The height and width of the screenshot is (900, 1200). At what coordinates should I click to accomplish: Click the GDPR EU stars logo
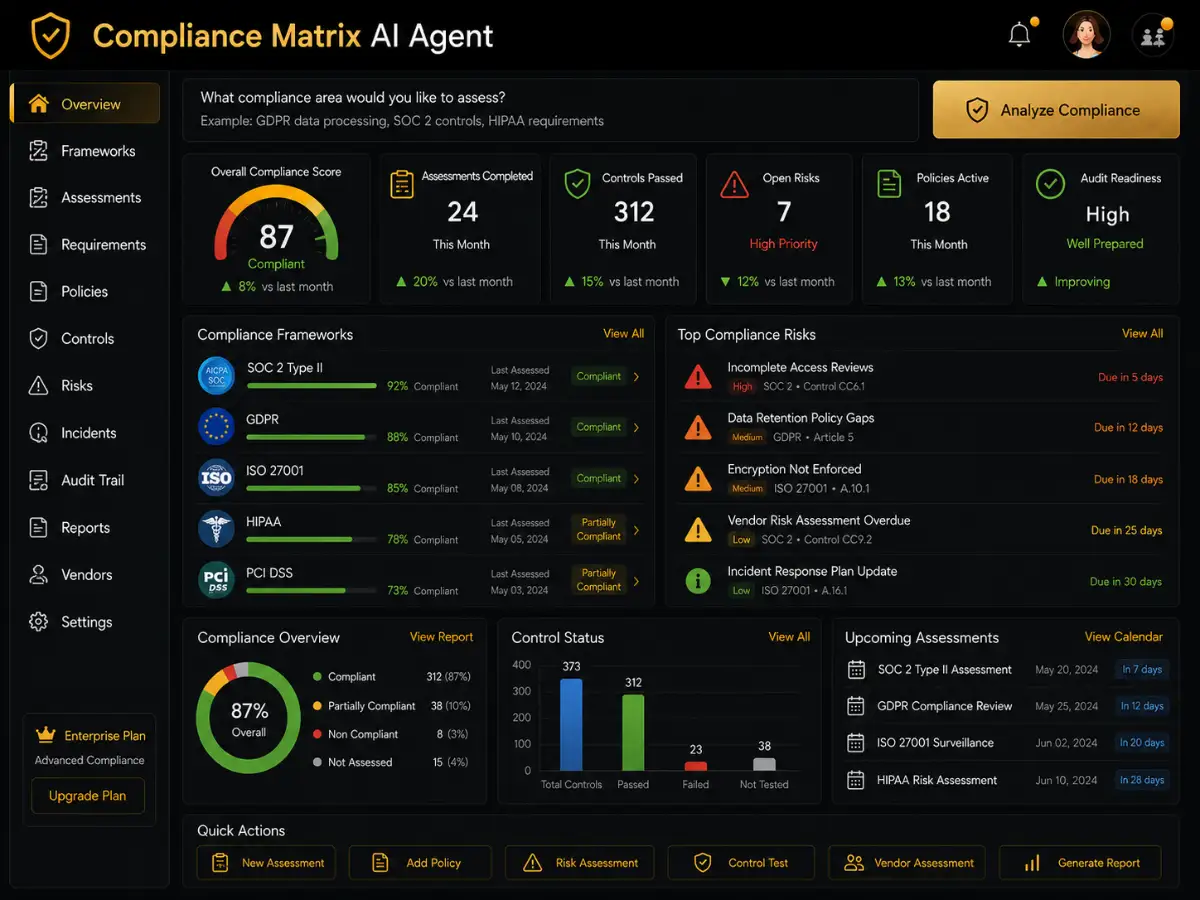tap(216, 427)
